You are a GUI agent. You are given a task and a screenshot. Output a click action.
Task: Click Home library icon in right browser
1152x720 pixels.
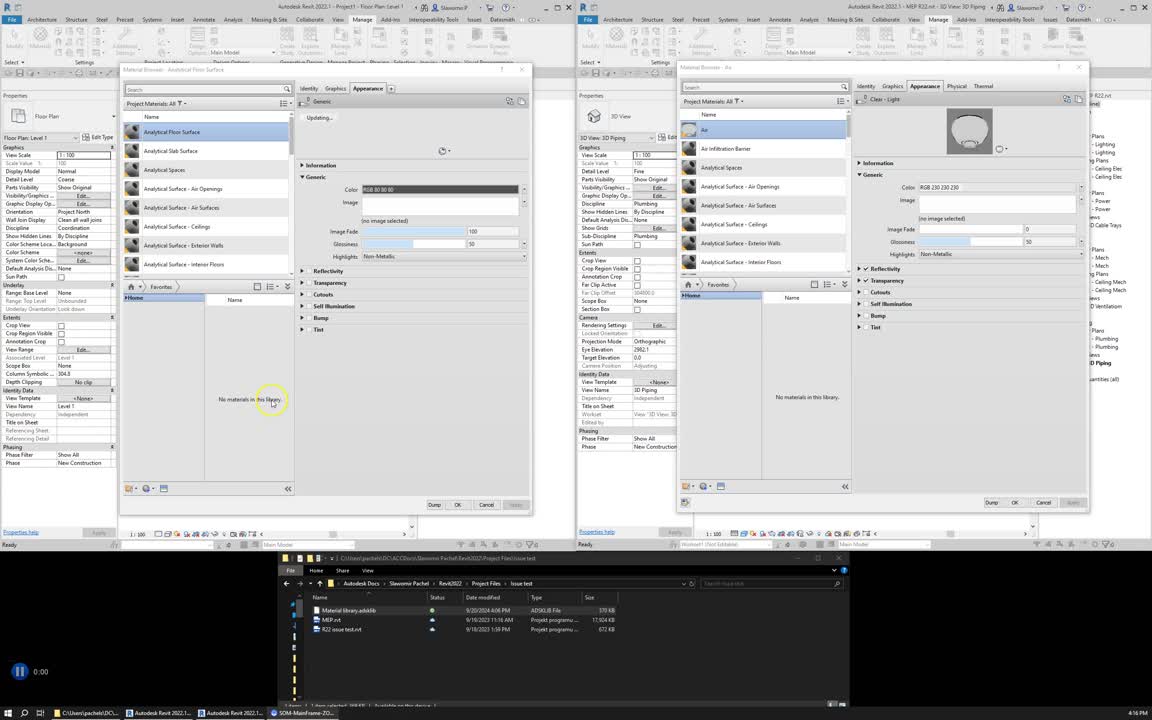(x=688, y=284)
